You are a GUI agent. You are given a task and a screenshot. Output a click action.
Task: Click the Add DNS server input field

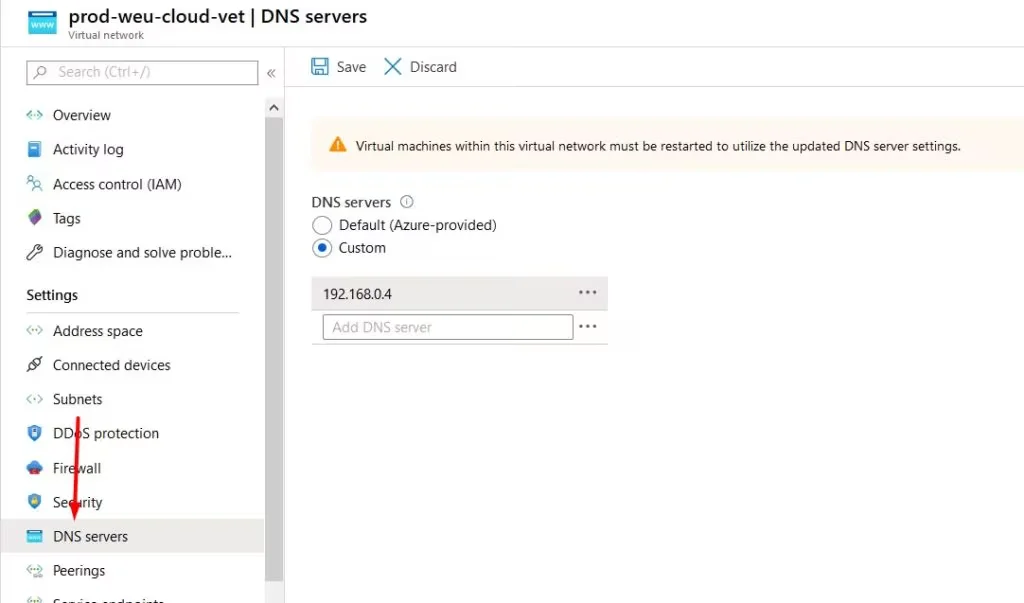point(447,326)
